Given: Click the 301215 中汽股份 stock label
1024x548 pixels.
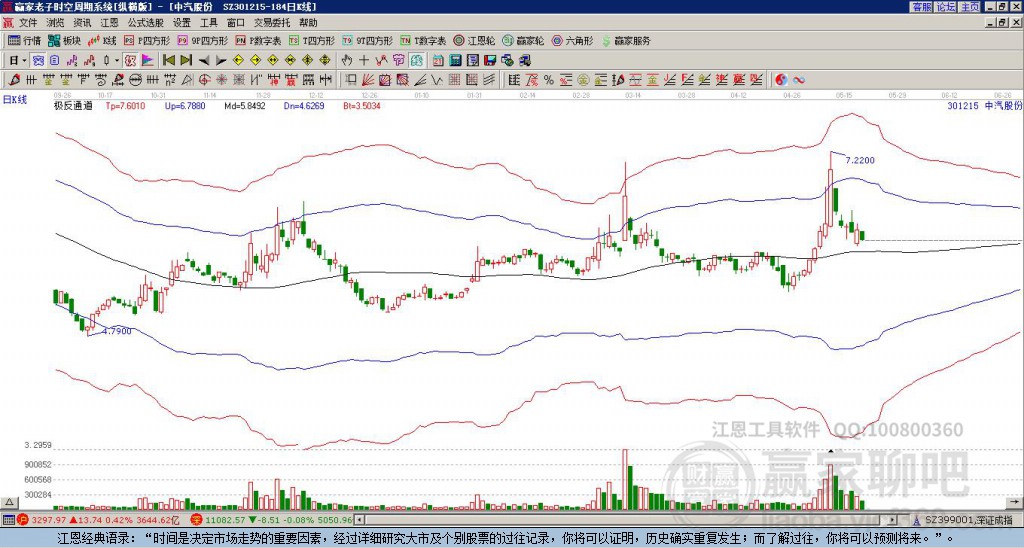Looking at the screenshot, I should [985, 106].
